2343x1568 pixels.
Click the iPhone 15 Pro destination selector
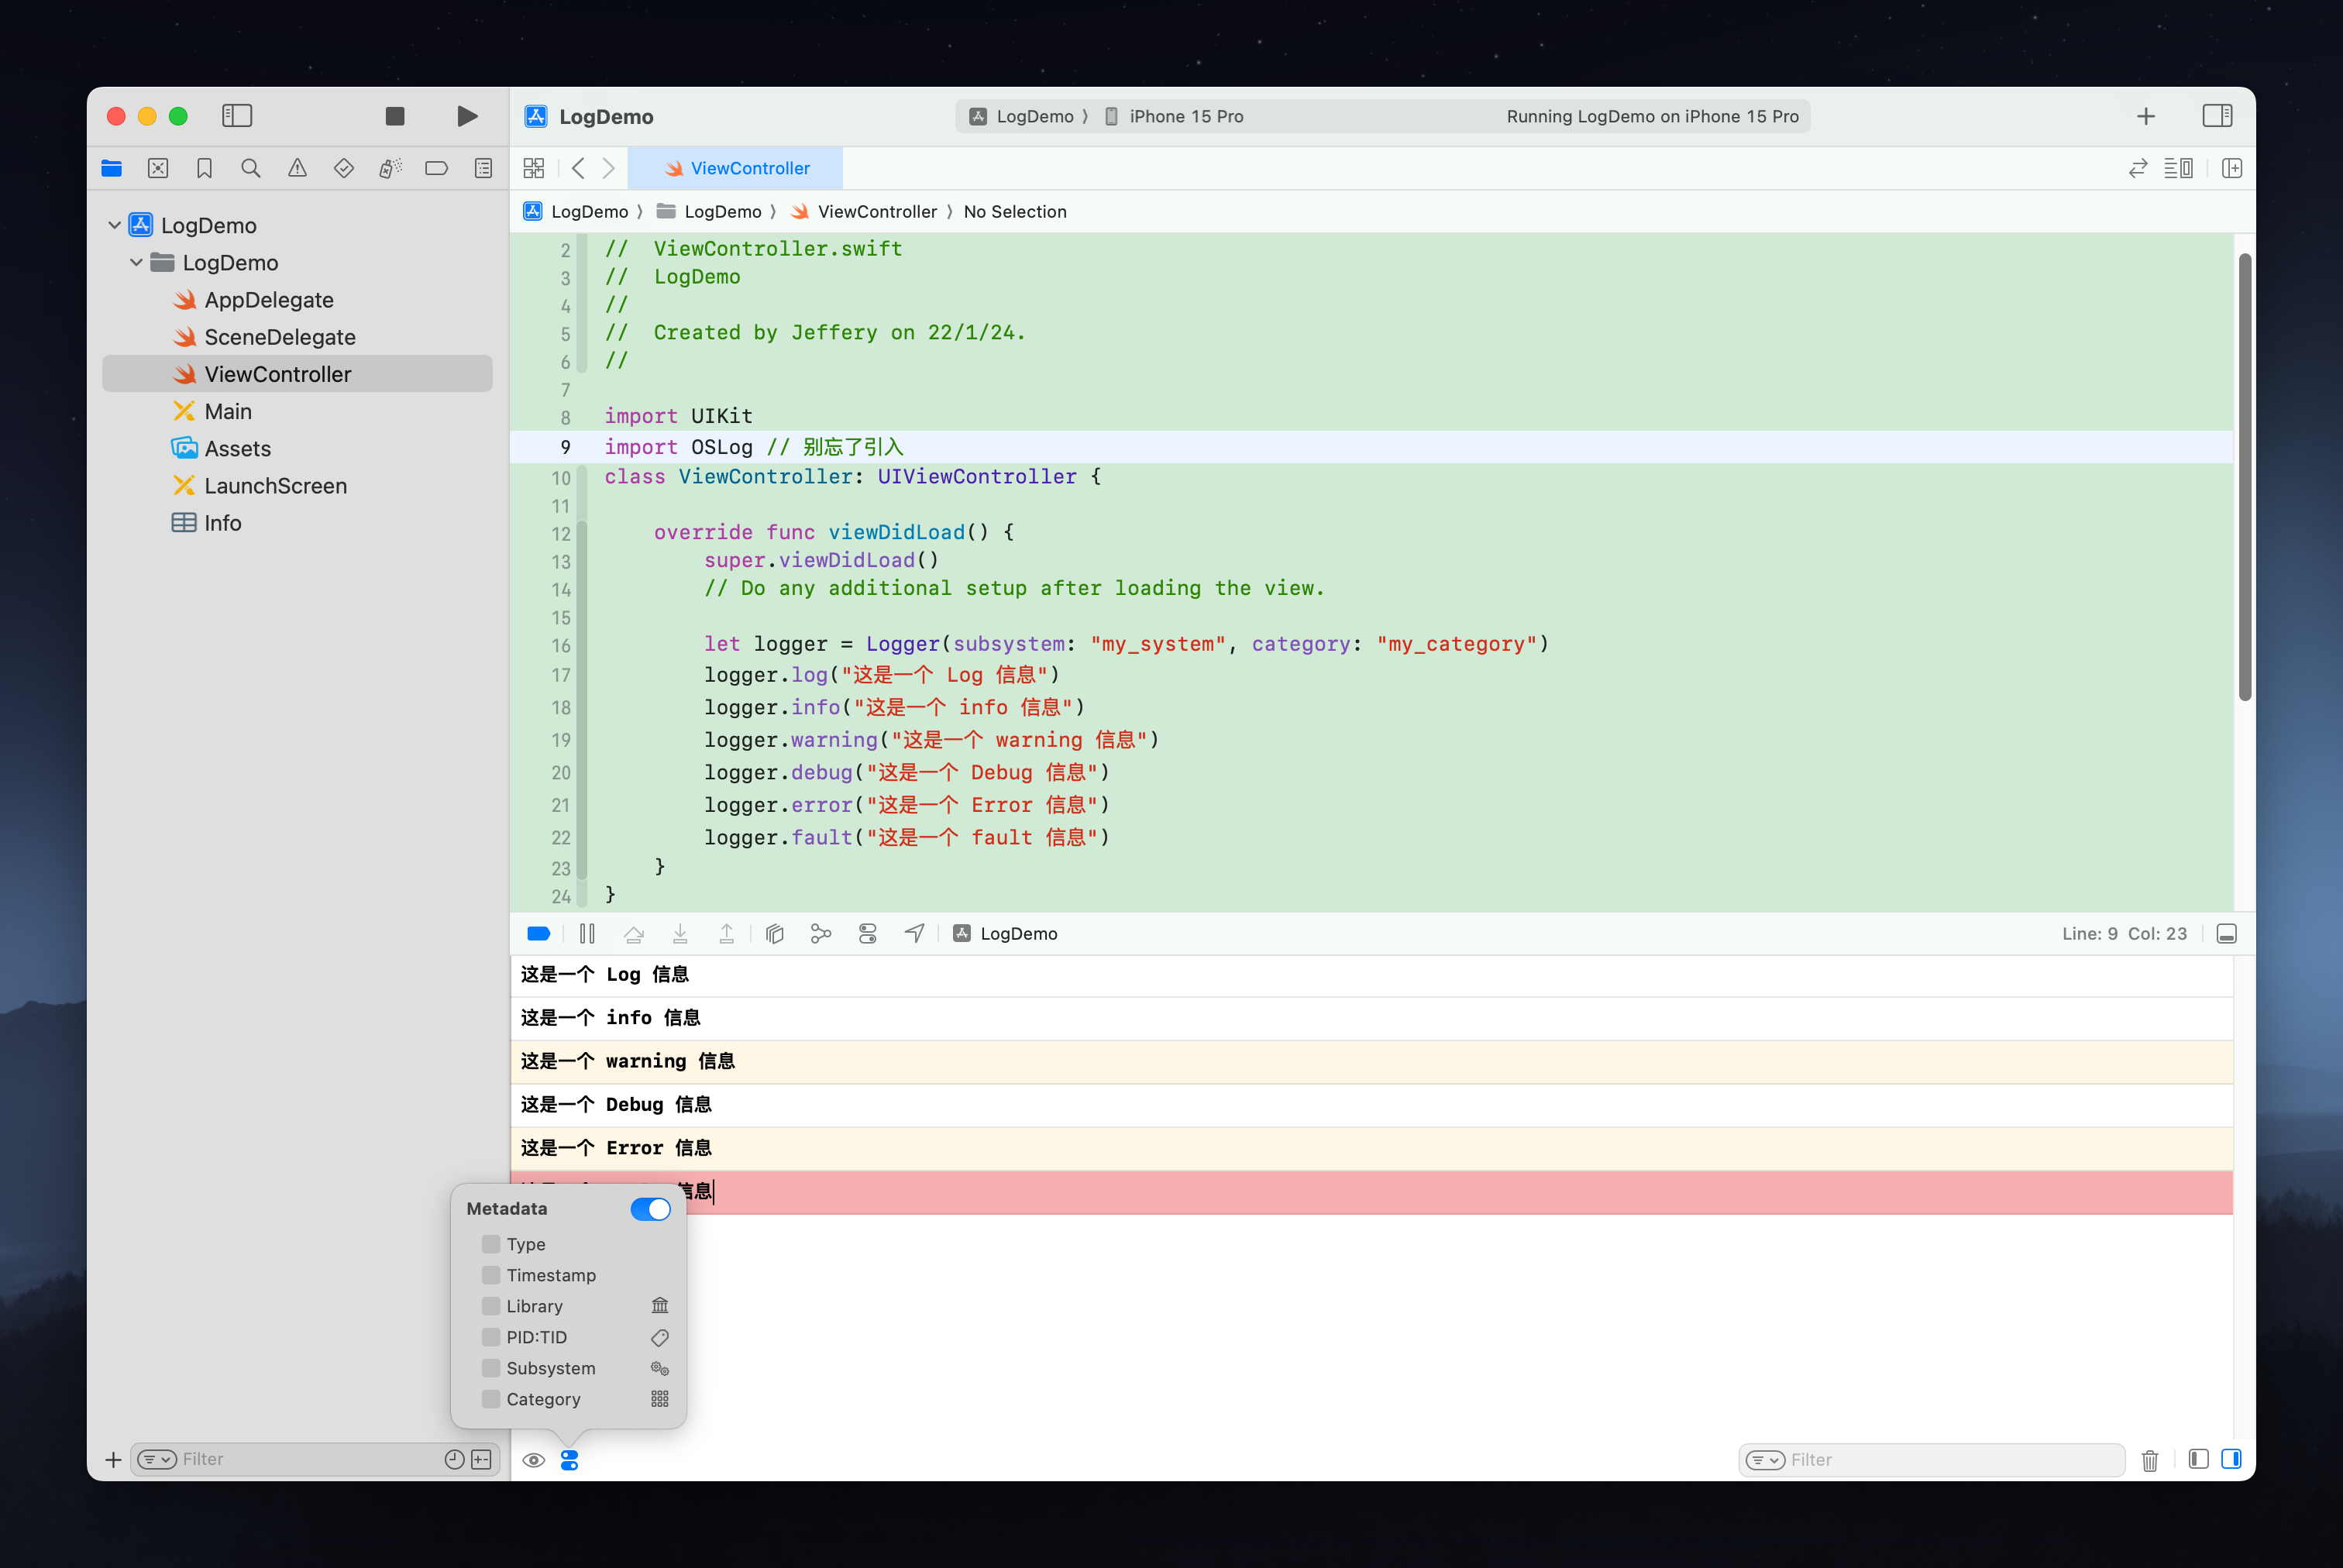point(1185,116)
